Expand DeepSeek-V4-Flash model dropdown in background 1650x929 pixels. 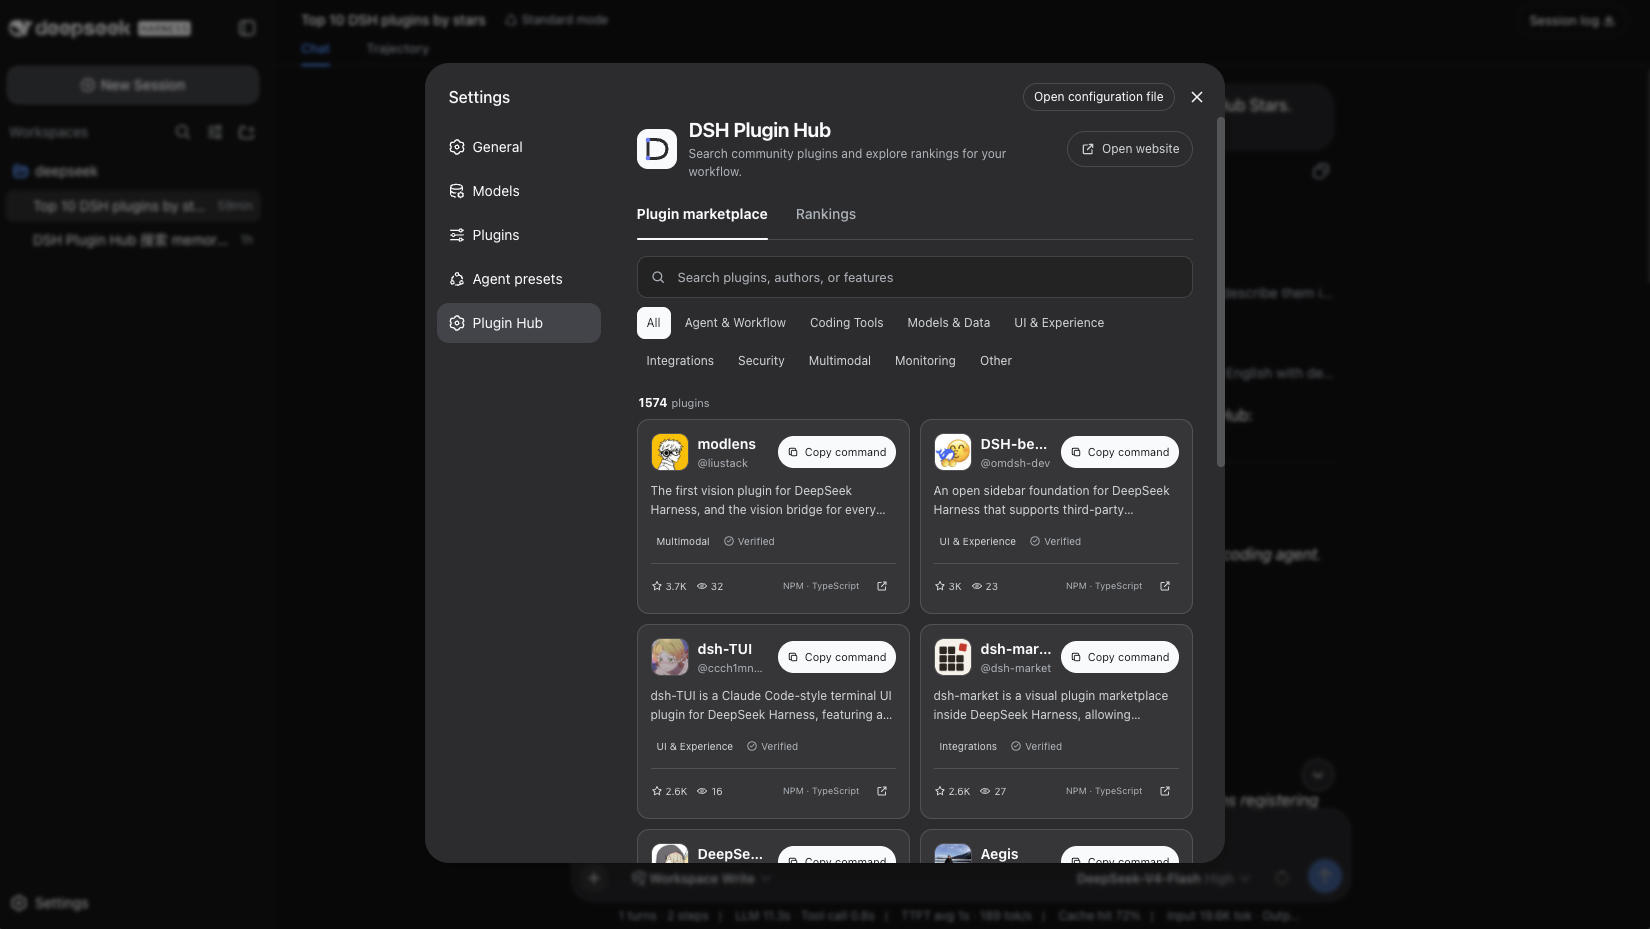click(1164, 878)
